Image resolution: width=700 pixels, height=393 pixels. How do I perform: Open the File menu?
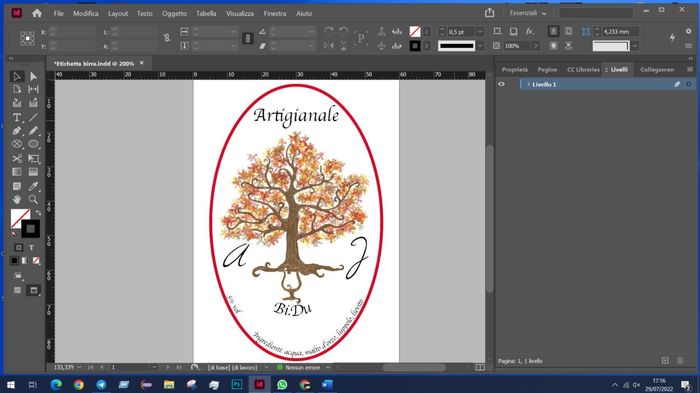(58, 13)
